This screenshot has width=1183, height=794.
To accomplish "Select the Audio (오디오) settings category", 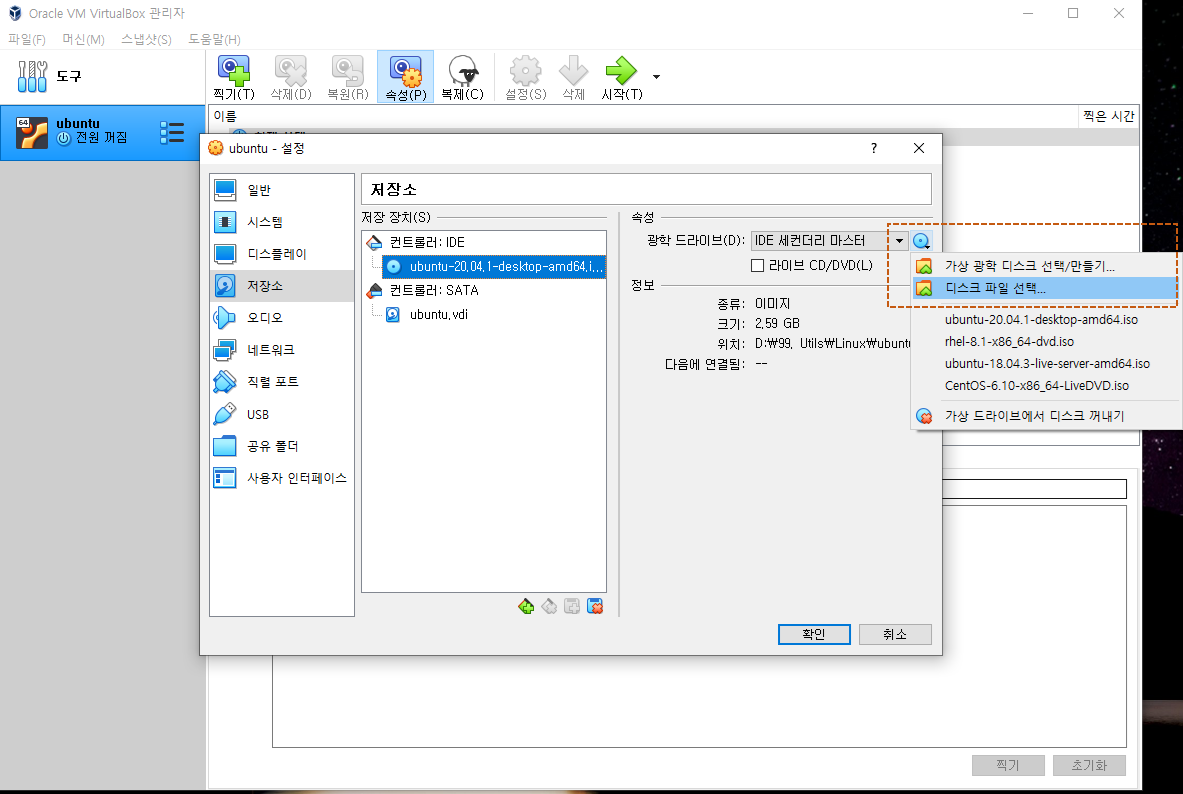I will coord(282,318).
